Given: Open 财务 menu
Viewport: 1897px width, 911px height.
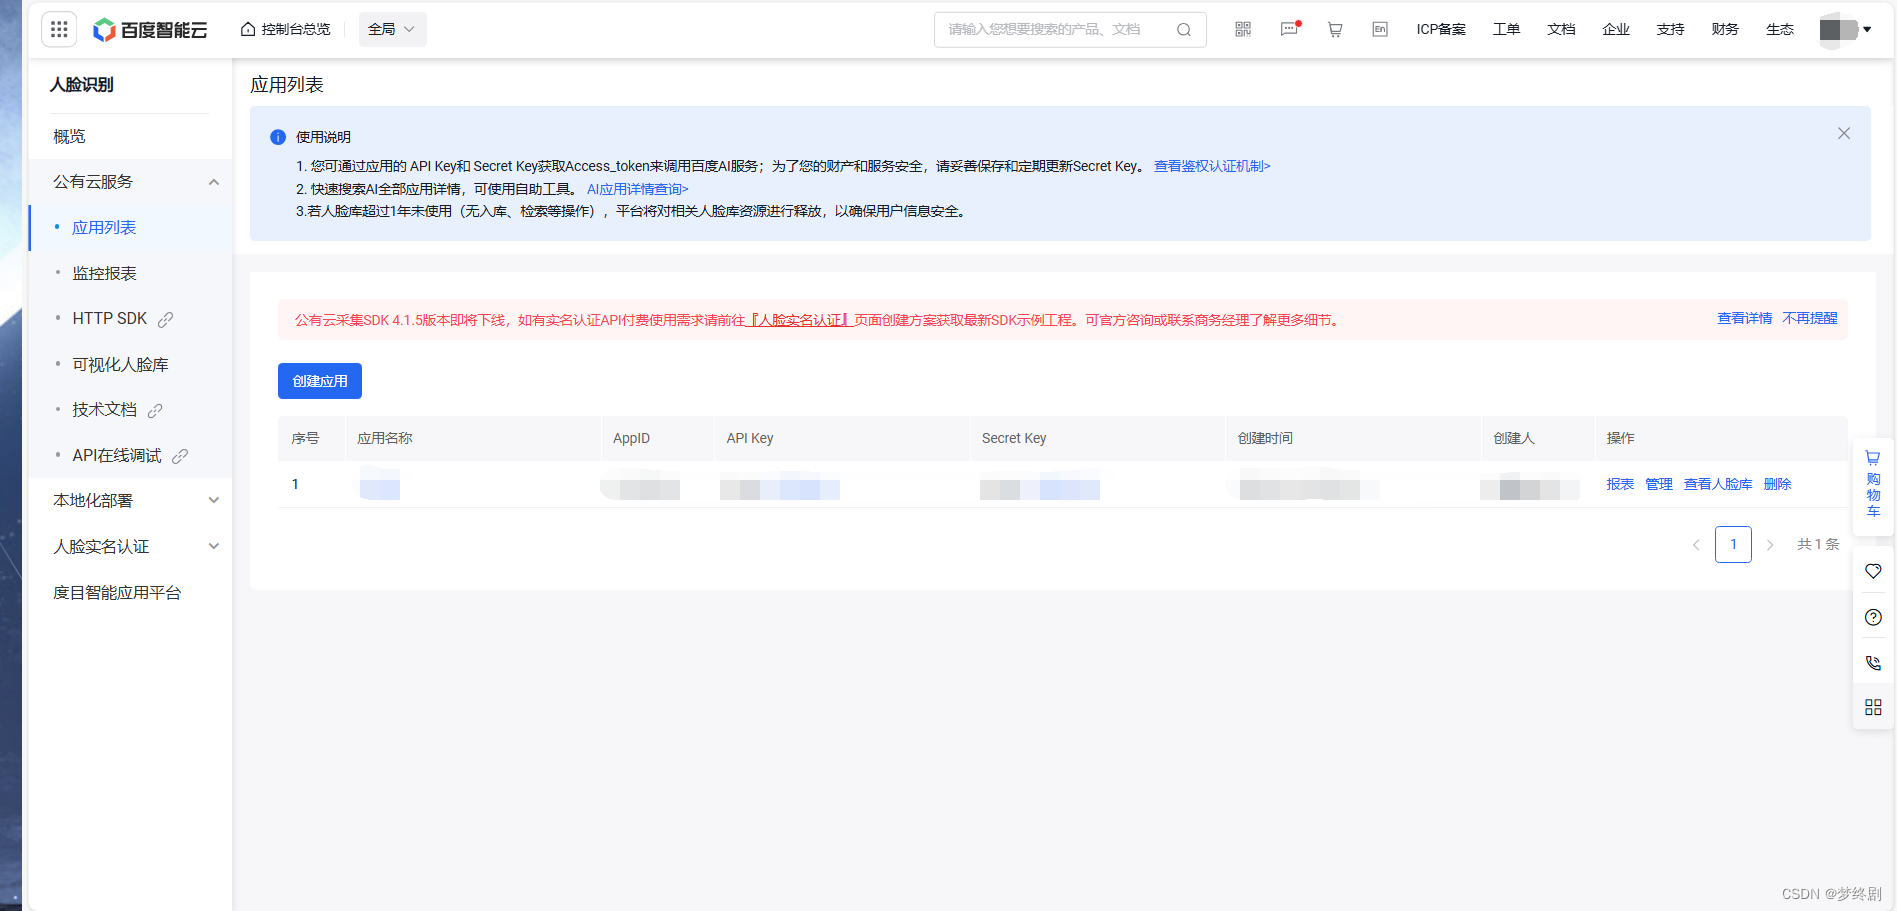Looking at the screenshot, I should [1725, 29].
